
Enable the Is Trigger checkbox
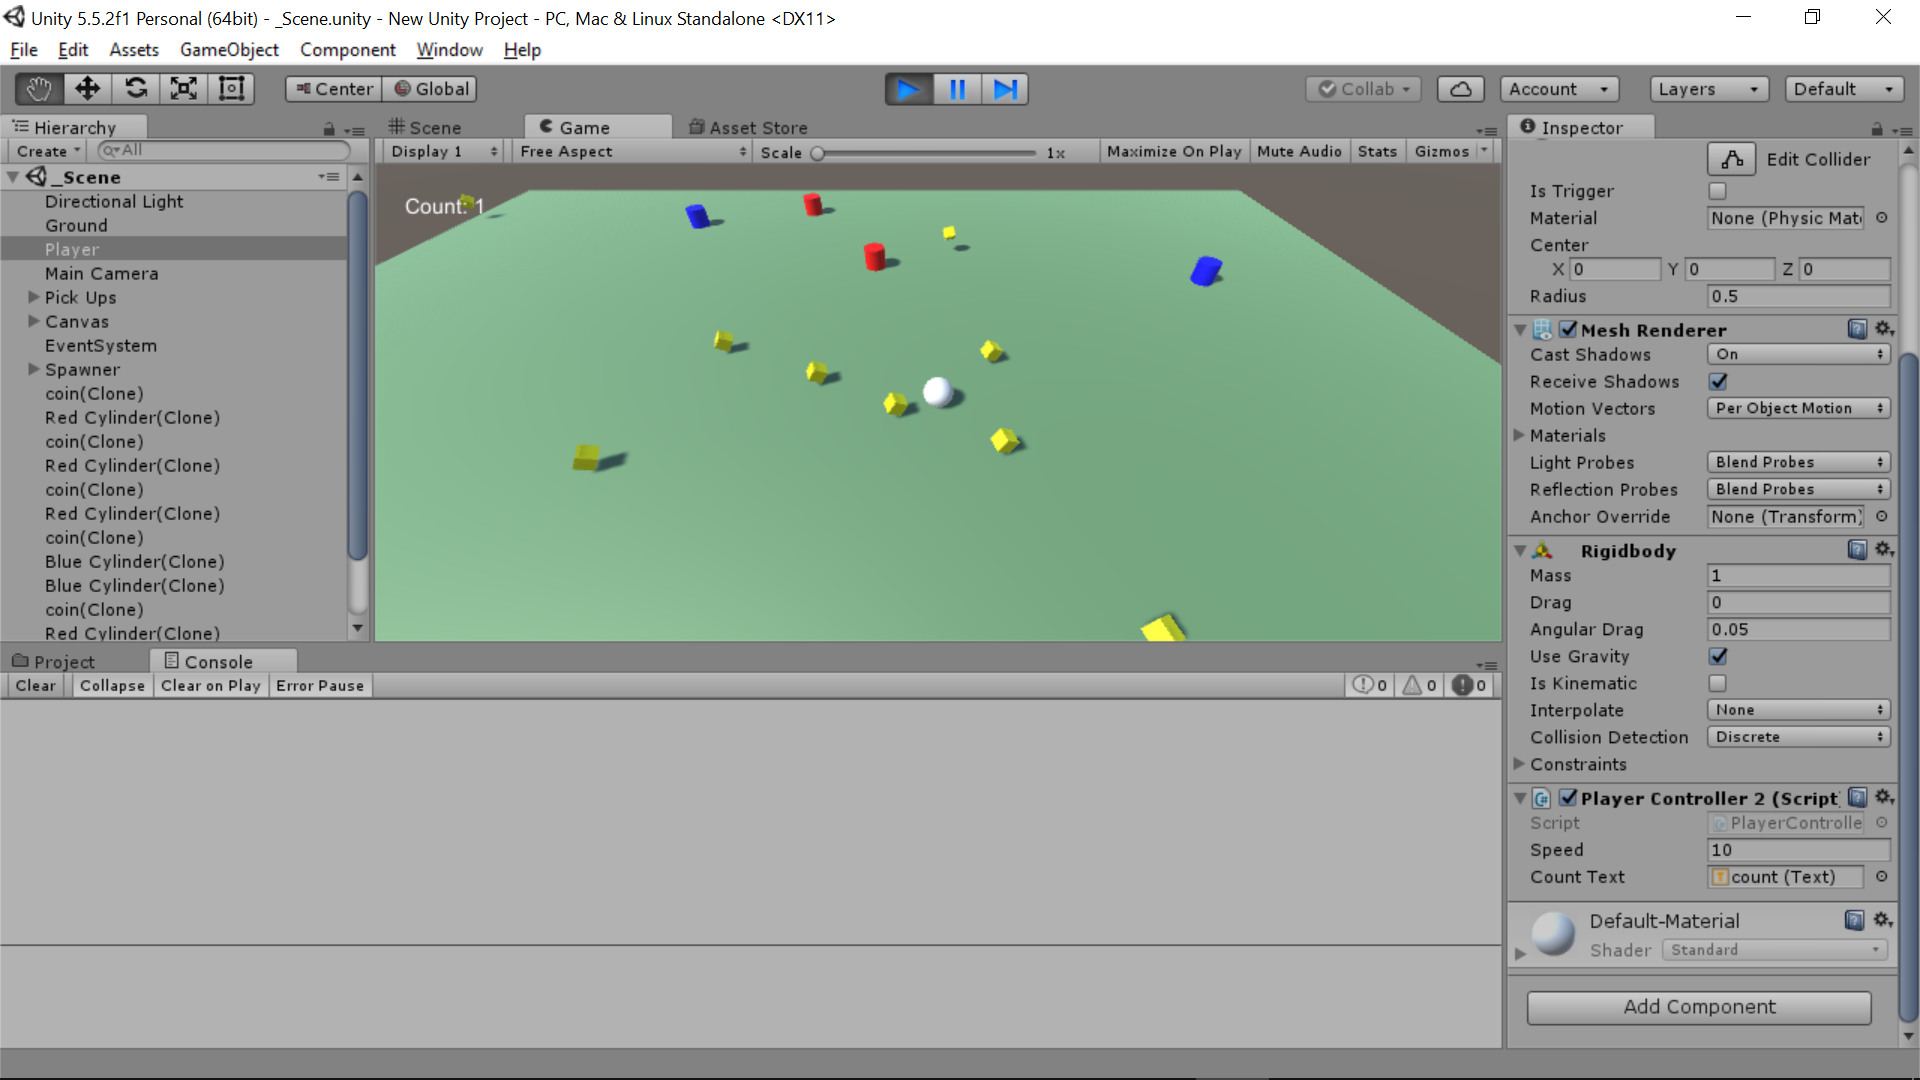coord(1718,191)
